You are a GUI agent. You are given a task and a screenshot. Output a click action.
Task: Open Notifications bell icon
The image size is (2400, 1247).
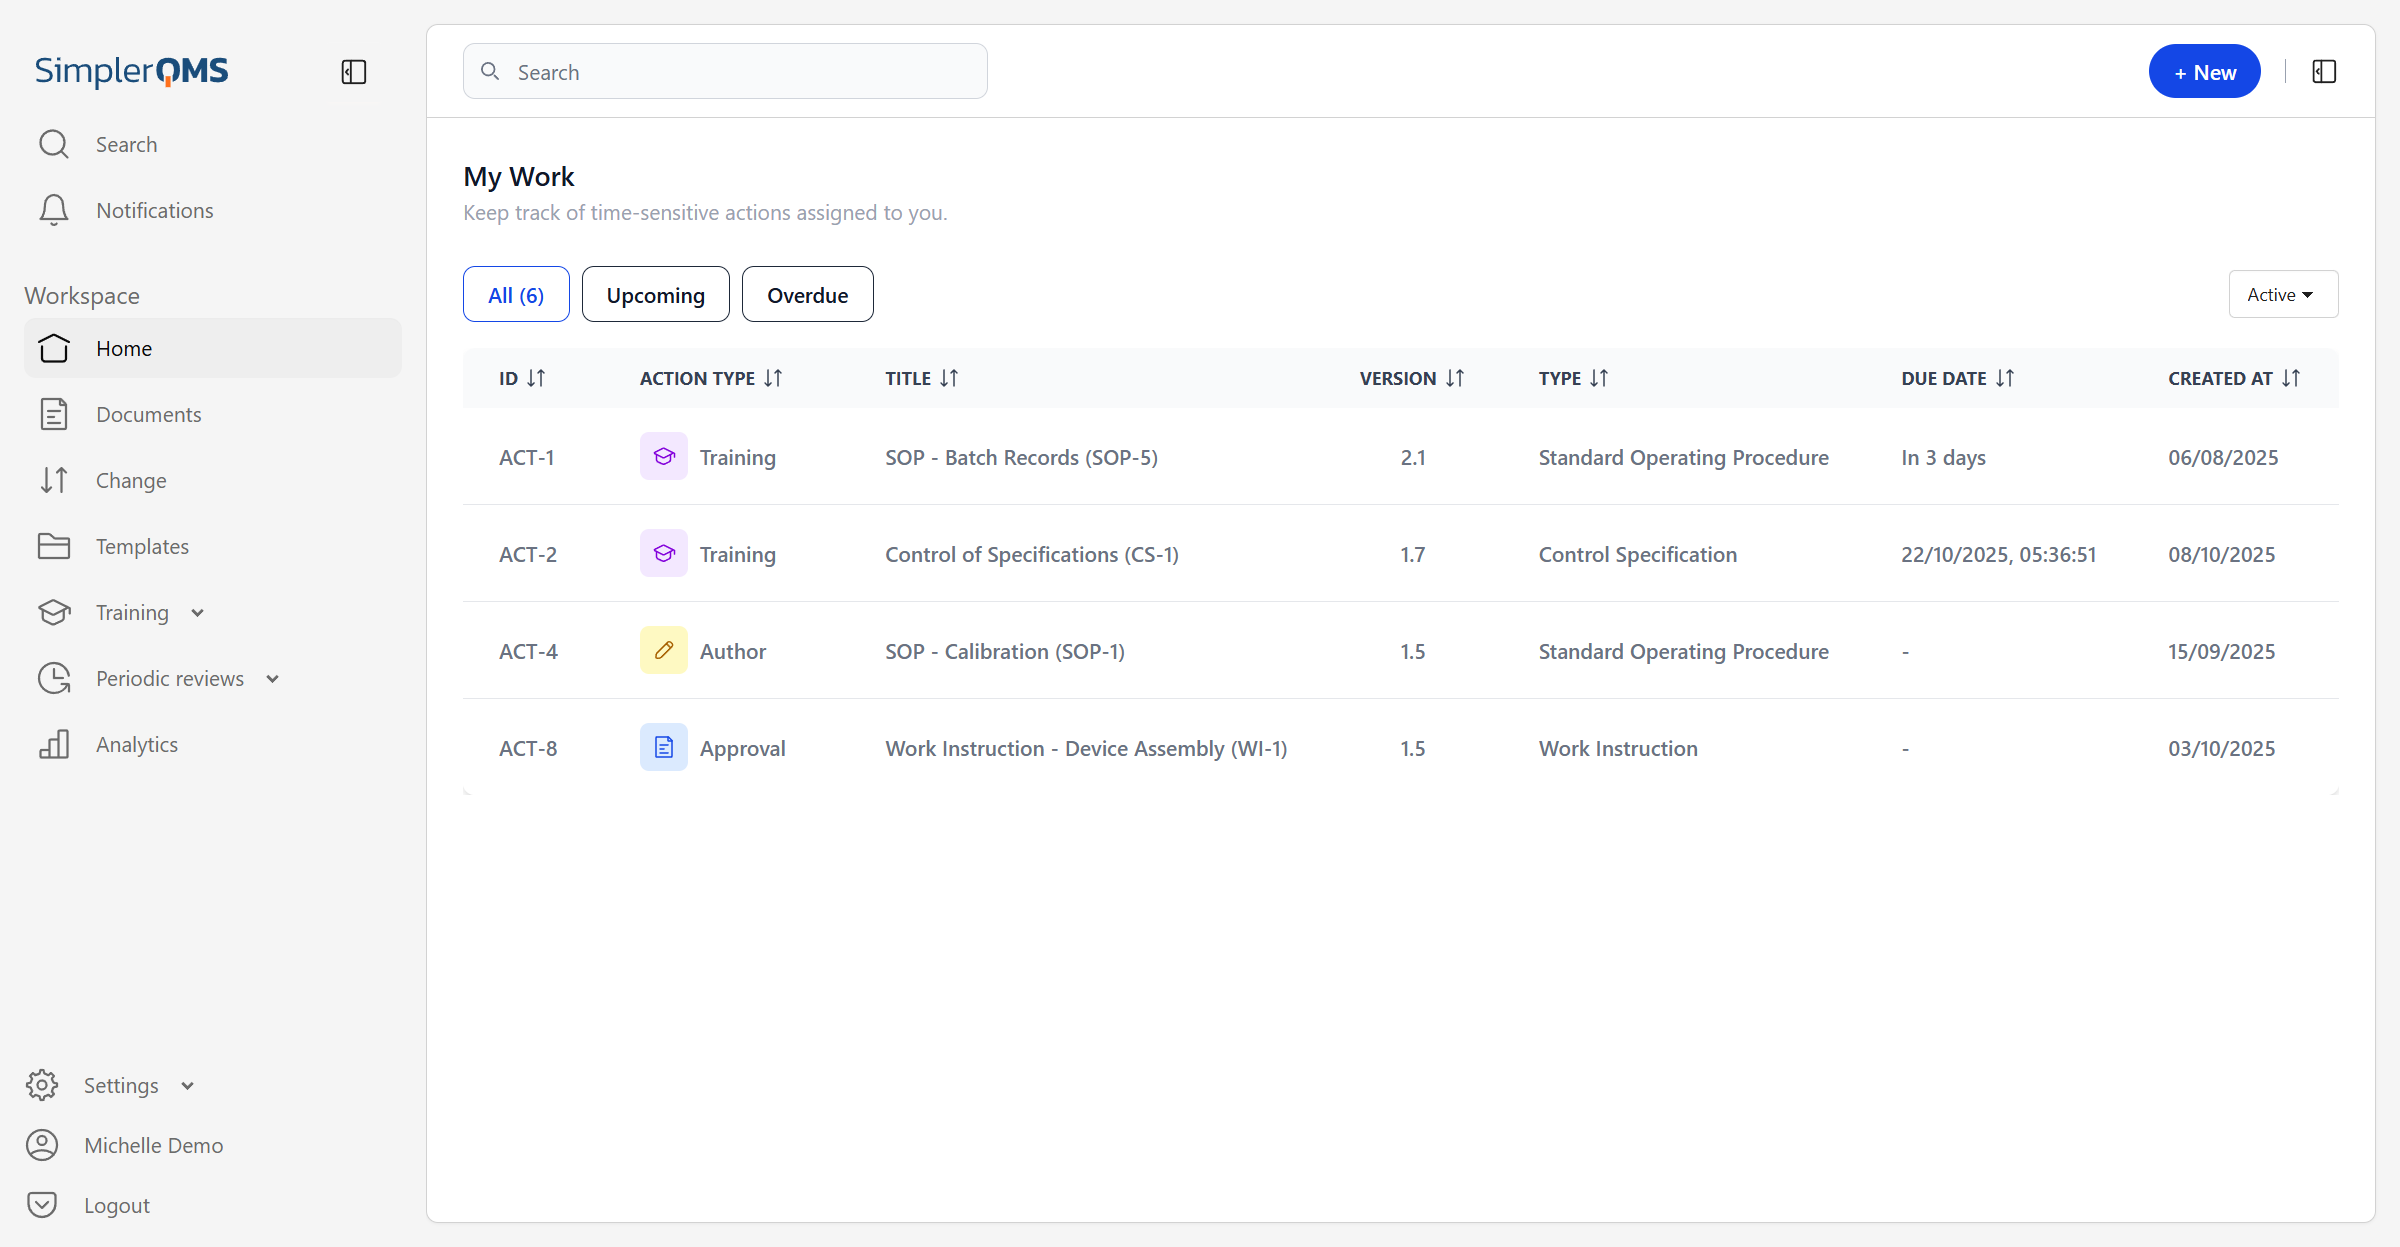coord(54,210)
